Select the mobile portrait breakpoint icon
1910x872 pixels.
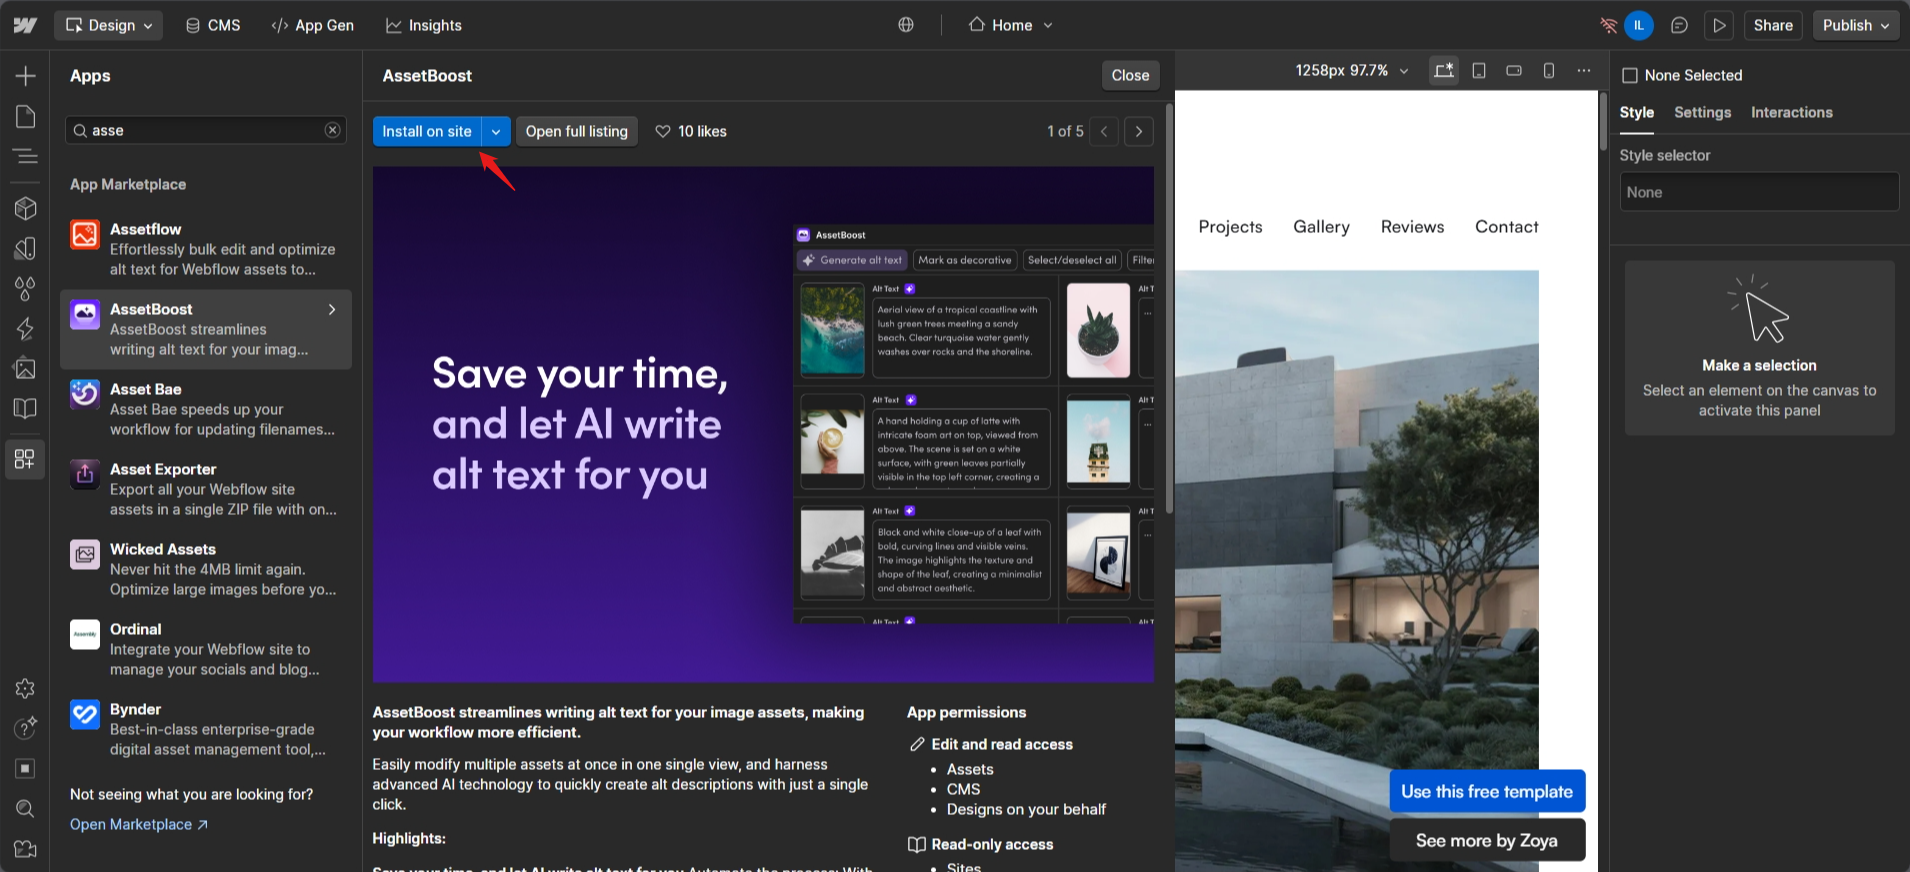point(1549,70)
